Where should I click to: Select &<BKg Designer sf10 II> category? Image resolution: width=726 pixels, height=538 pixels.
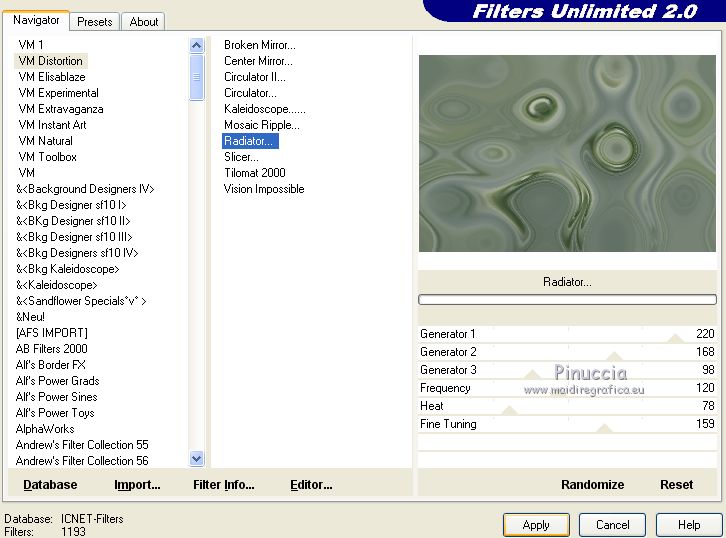click(x=73, y=221)
